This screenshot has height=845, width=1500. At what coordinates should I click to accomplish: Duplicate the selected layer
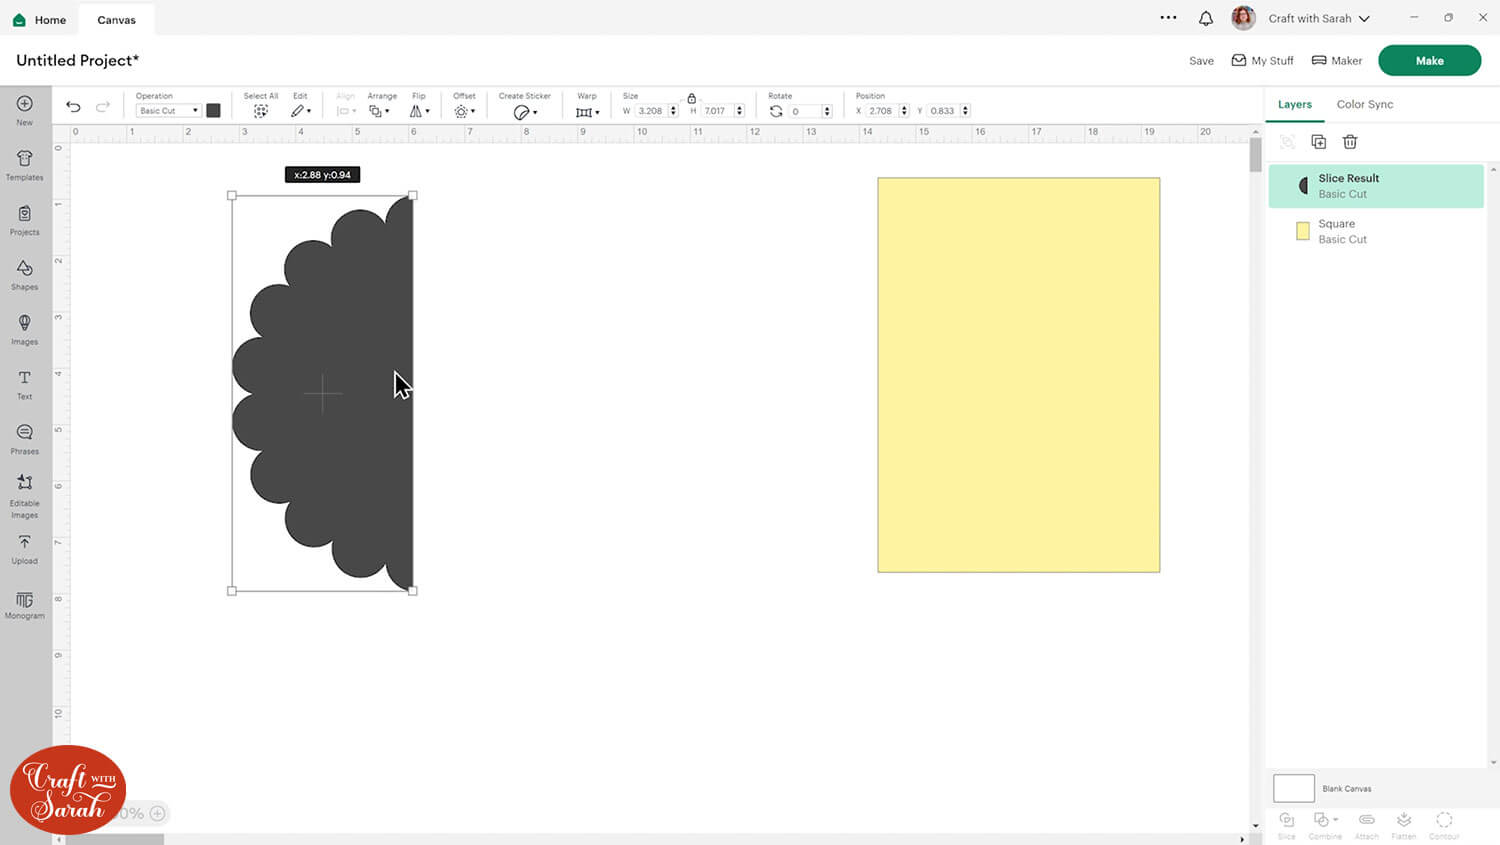[1318, 142]
